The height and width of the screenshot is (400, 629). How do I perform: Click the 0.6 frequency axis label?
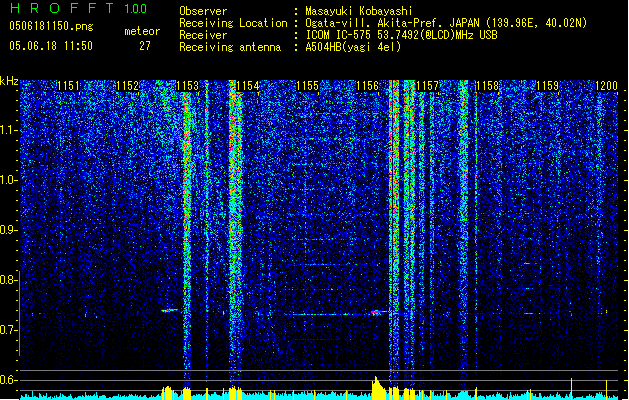pos(9,380)
